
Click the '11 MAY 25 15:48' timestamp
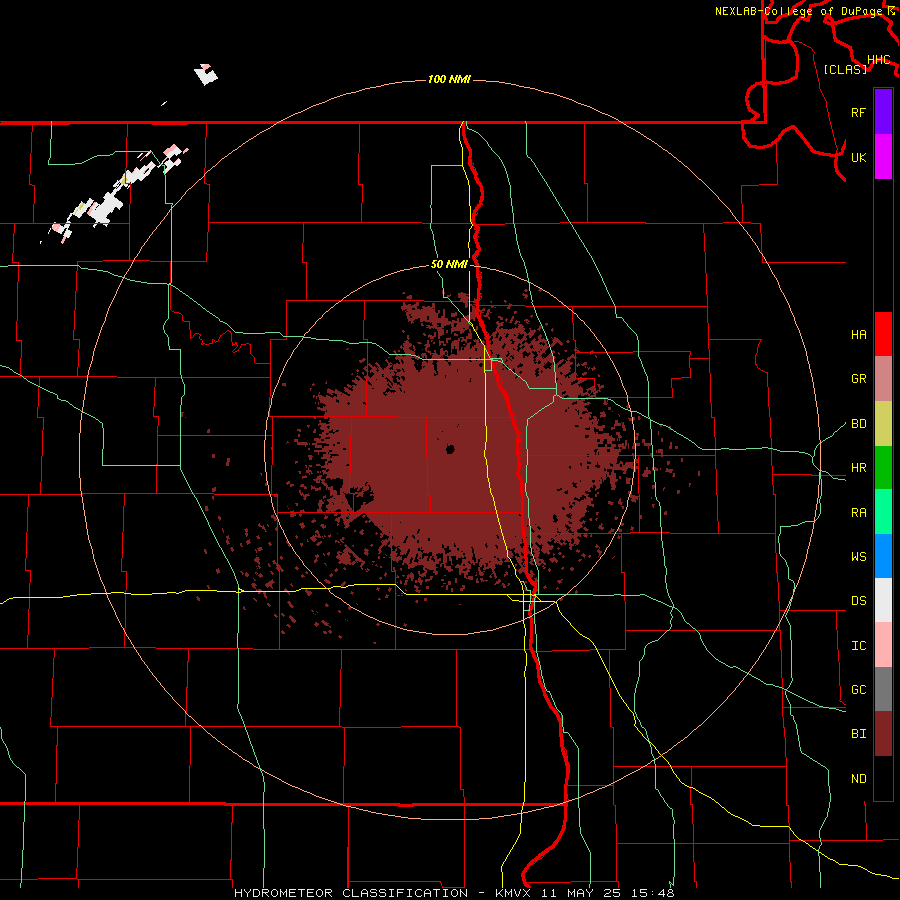tap(607, 893)
